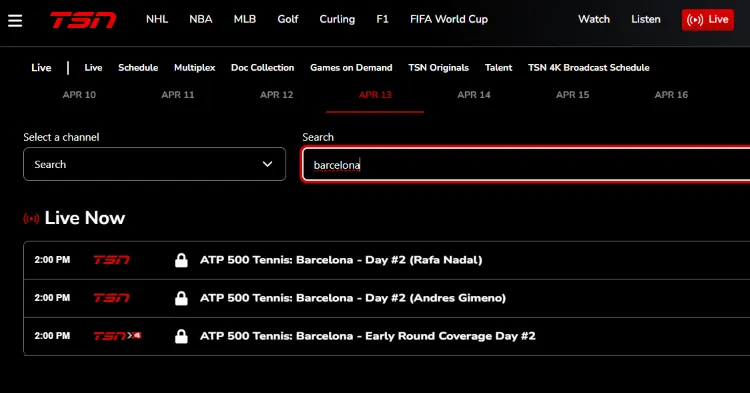This screenshot has height=393, width=750.
Task: Open Barcelona Early Round Coverage Day #2 listing
Action: coord(368,336)
